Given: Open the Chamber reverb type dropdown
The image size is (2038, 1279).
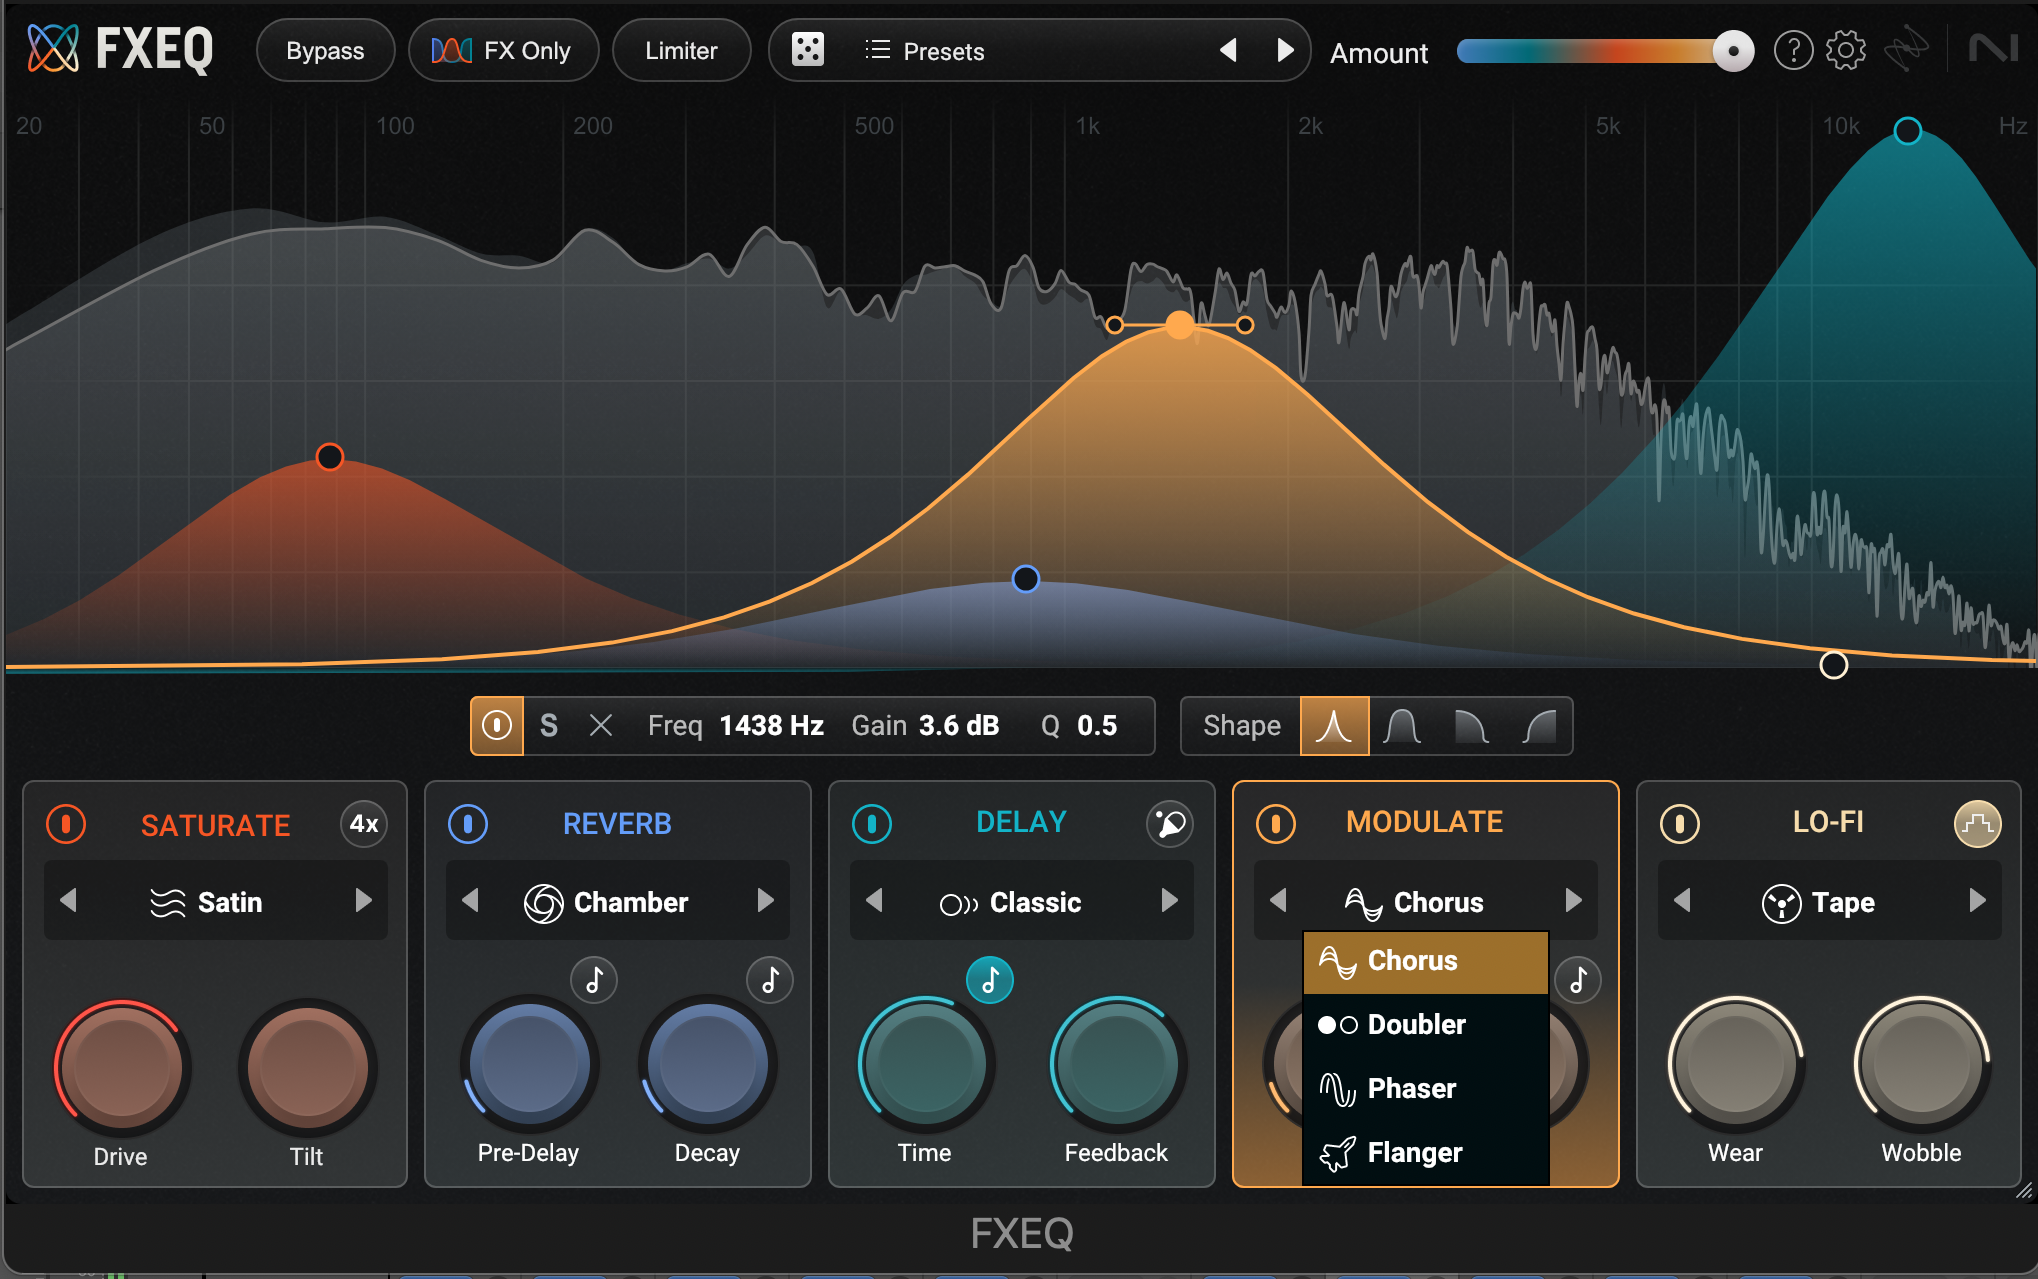Looking at the screenshot, I should coord(617,902).
